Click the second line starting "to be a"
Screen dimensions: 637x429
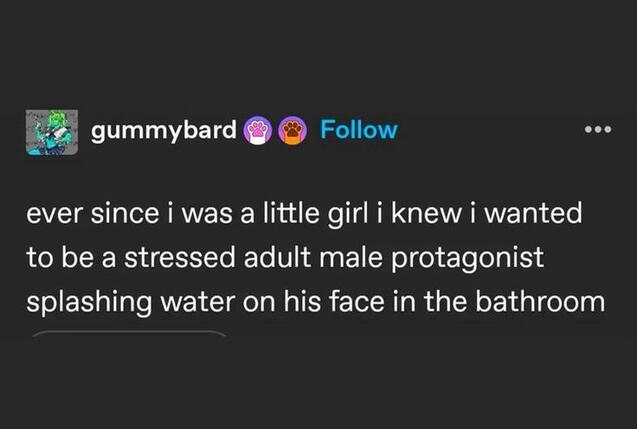(284, 258)
